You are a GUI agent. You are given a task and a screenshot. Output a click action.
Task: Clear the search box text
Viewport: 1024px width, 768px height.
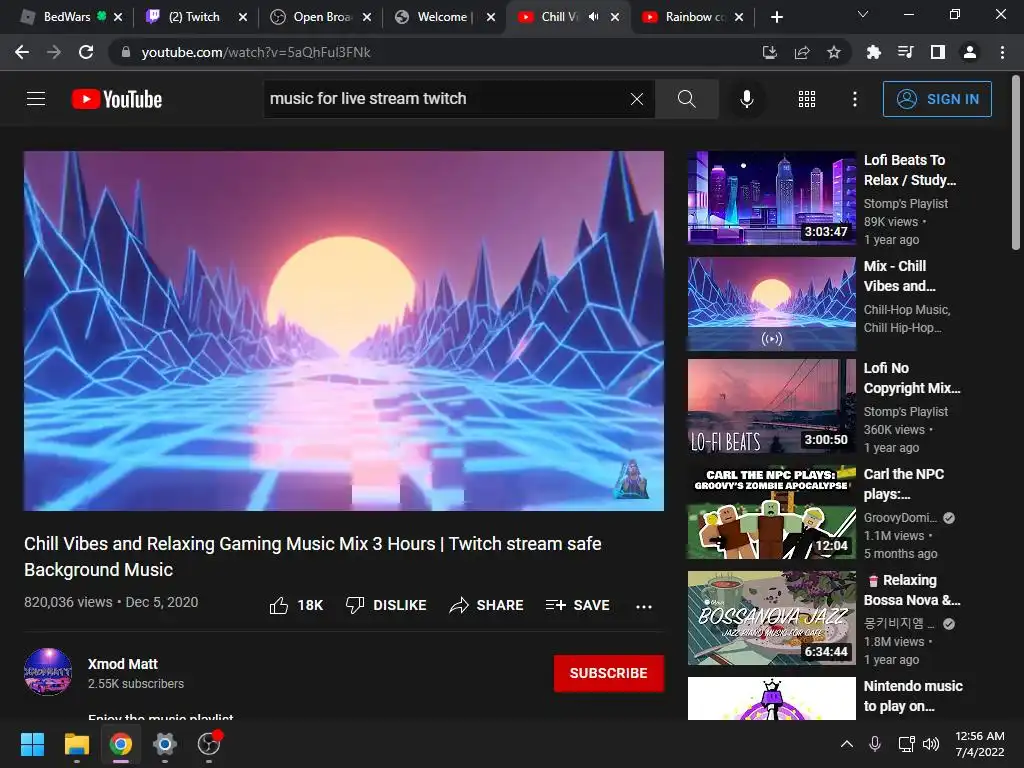click(x=637, y=99)
